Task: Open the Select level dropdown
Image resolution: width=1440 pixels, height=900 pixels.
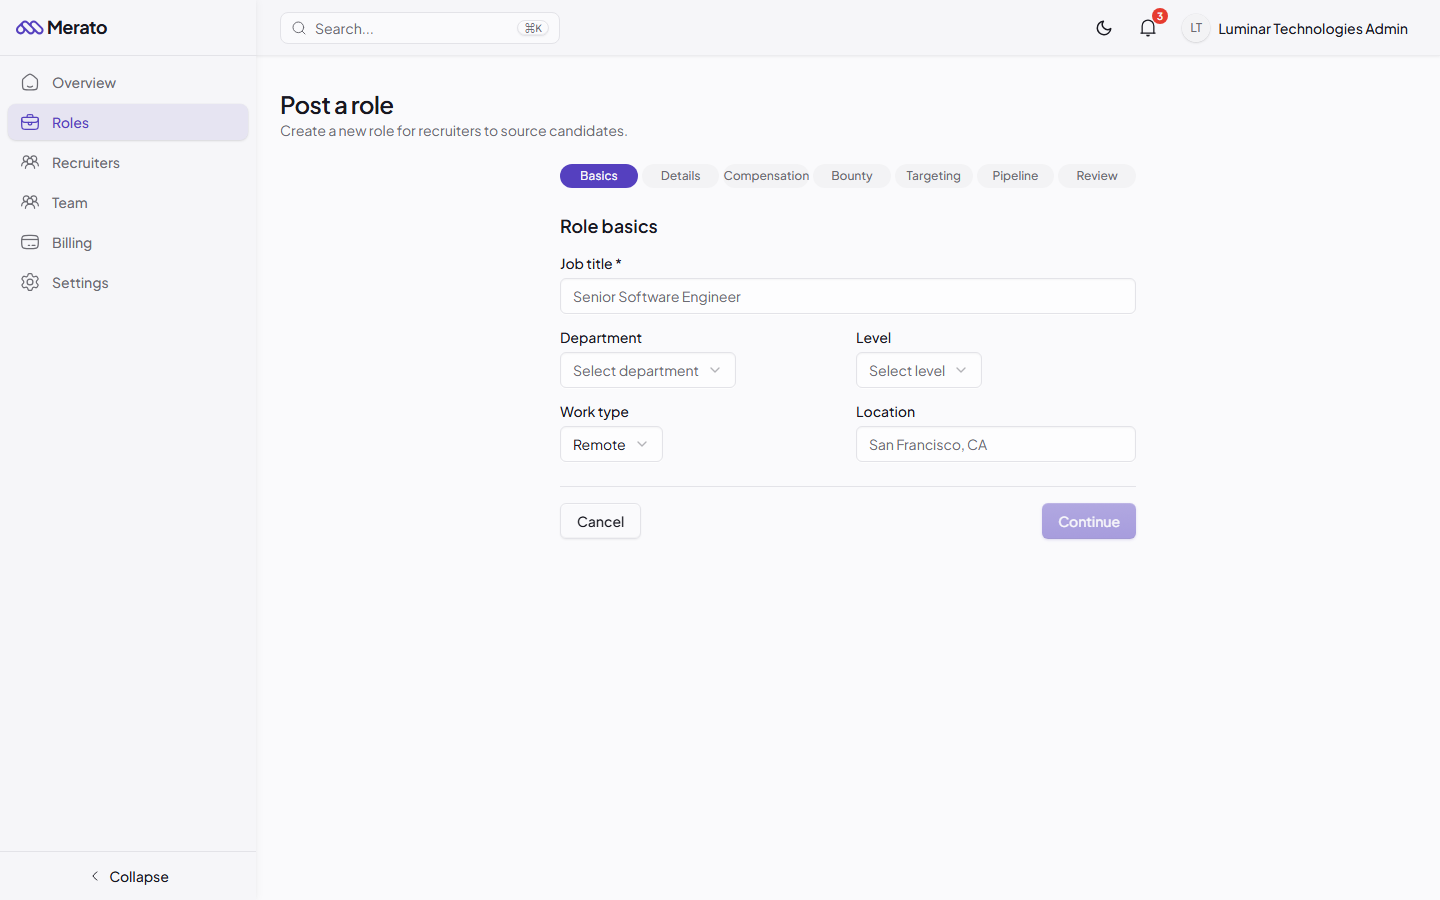Action: [x=918, y=370]
